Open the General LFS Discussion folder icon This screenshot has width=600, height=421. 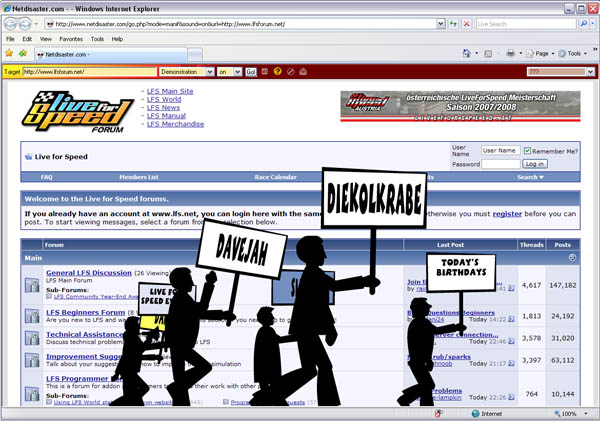[x=32, y=285]
